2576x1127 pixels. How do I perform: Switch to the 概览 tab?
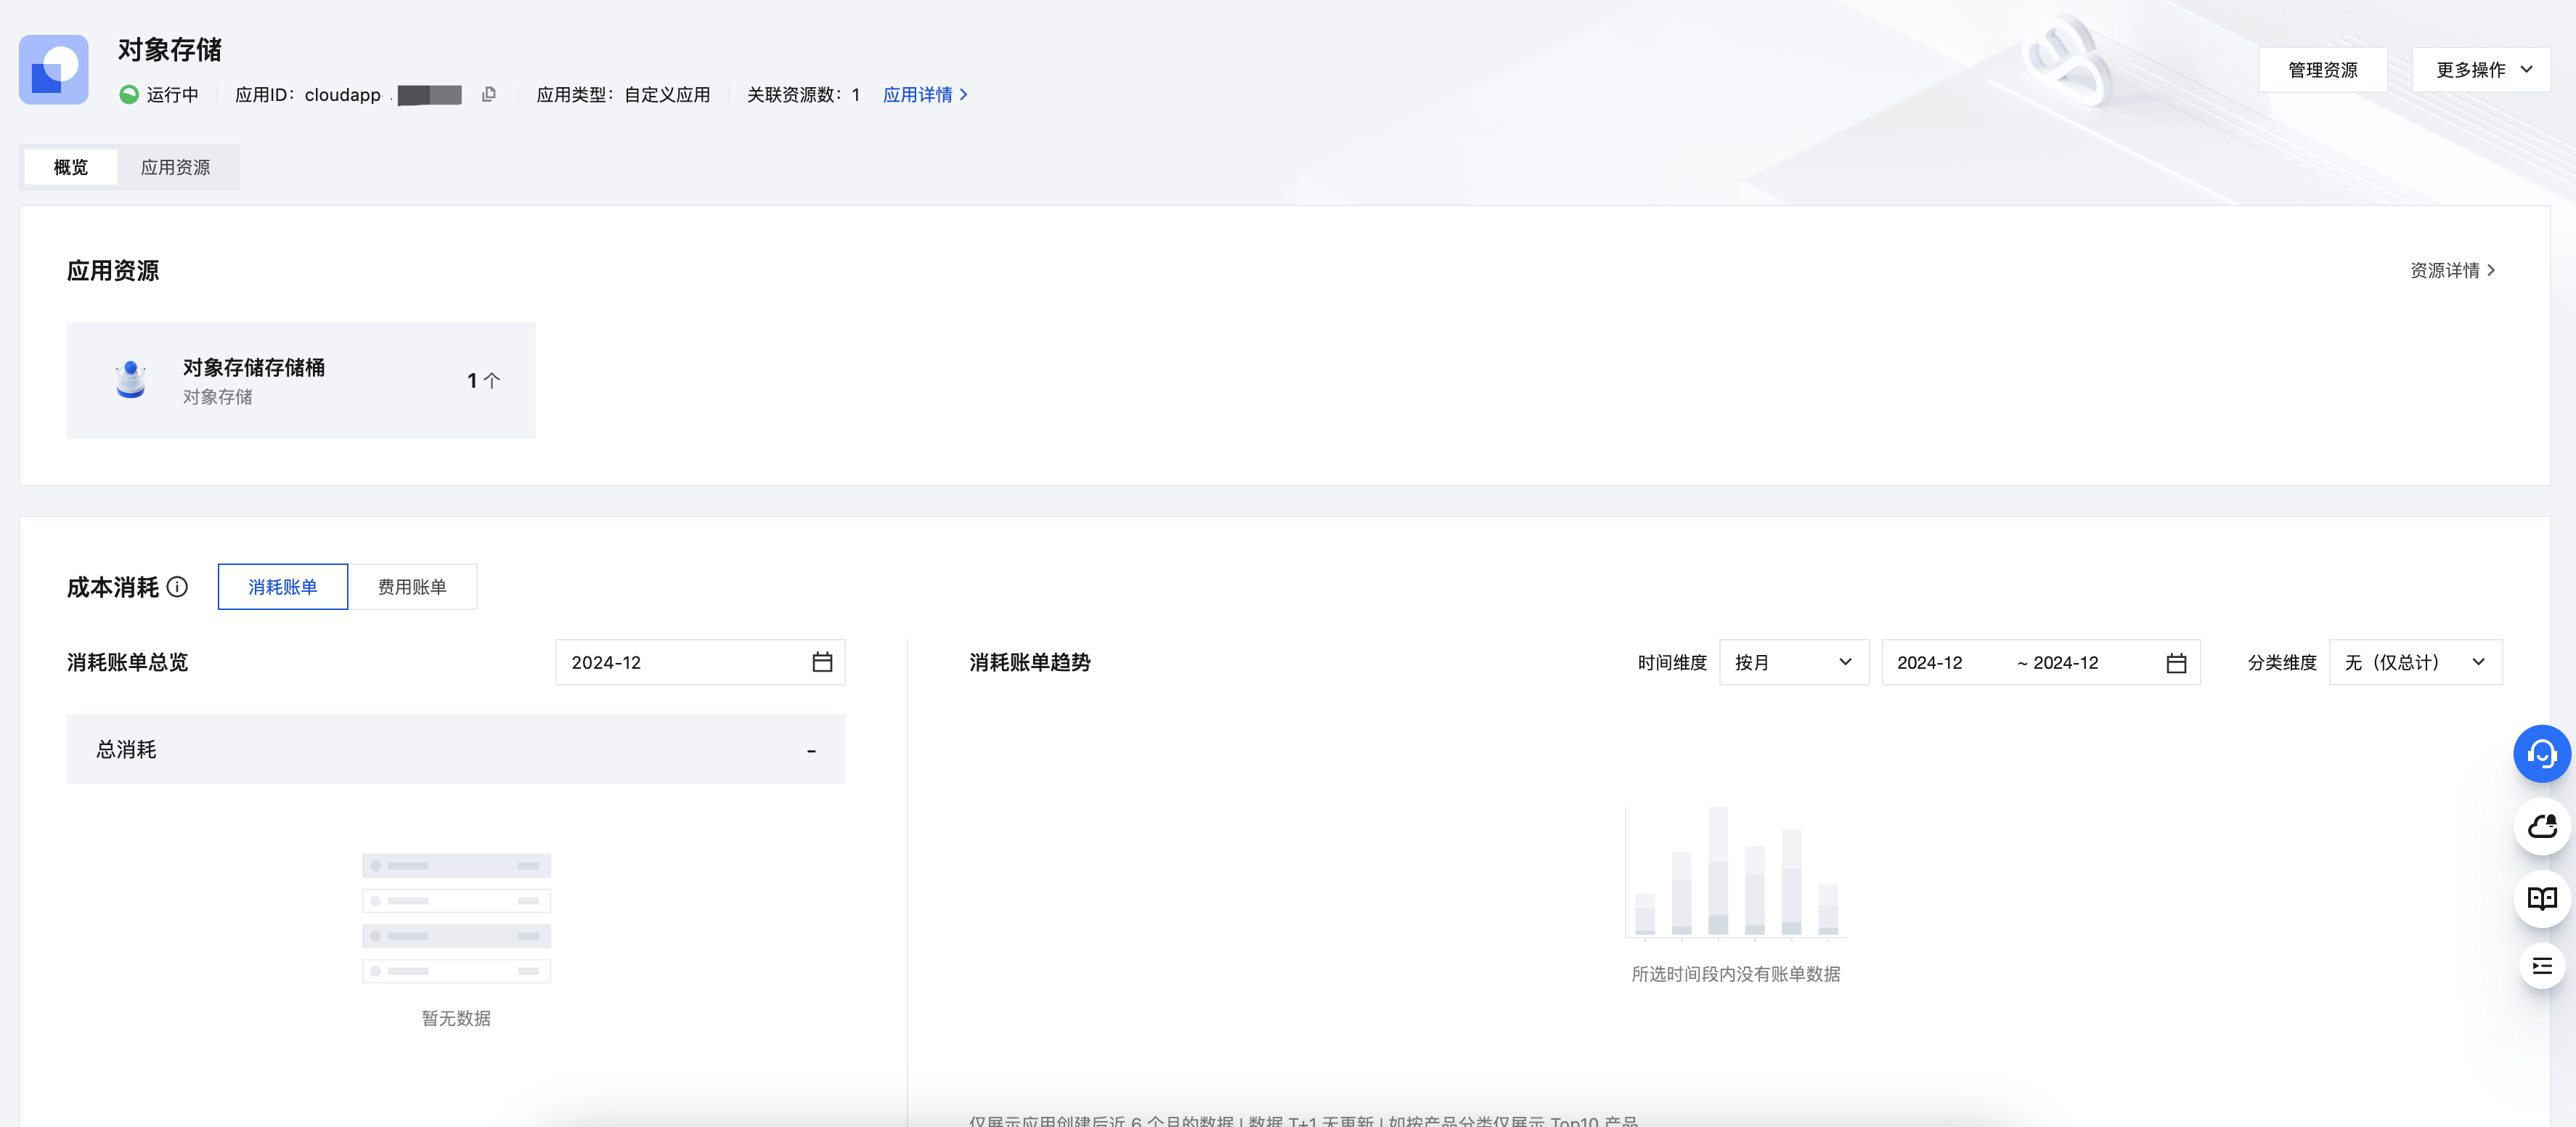tap(71, 167)
